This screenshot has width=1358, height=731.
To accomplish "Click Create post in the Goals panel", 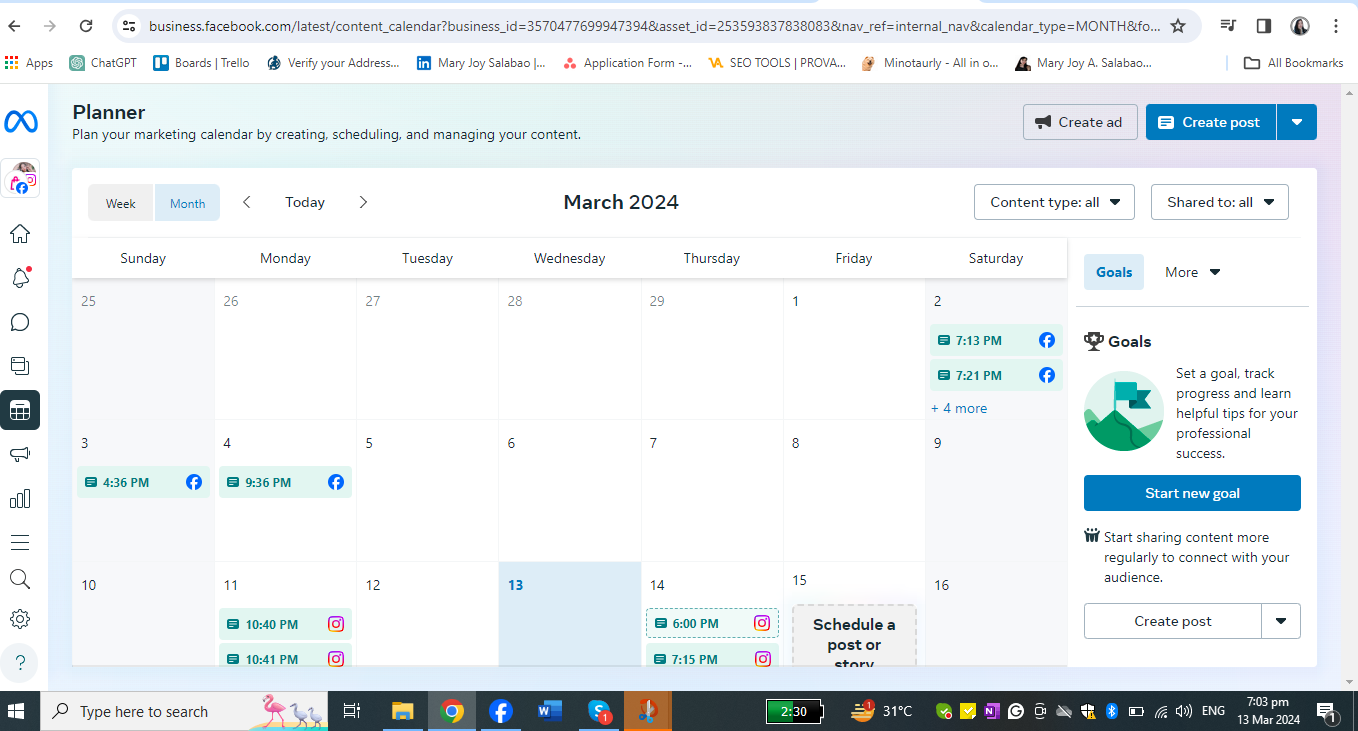I will pos(1173,621).
